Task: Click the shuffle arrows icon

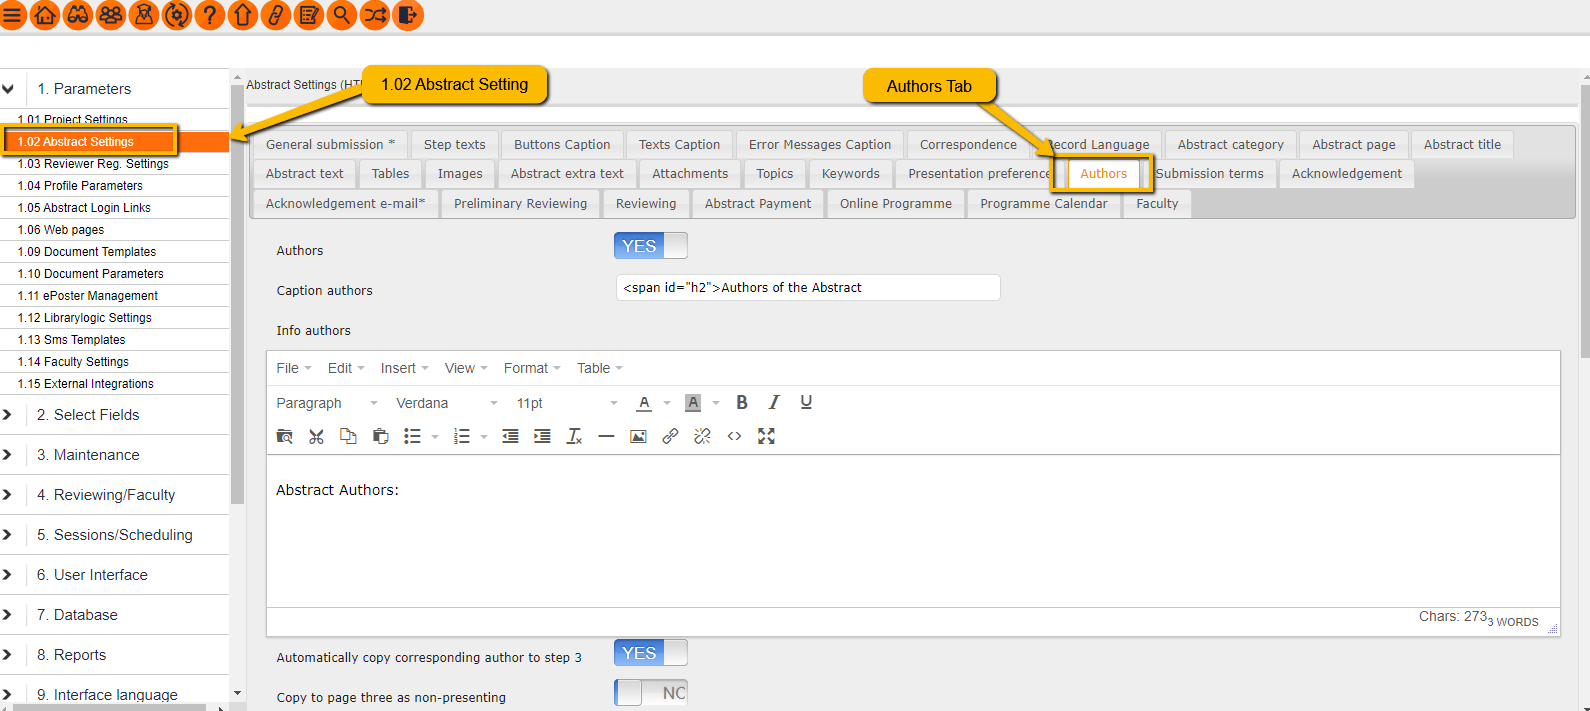Action: [375, 15]
